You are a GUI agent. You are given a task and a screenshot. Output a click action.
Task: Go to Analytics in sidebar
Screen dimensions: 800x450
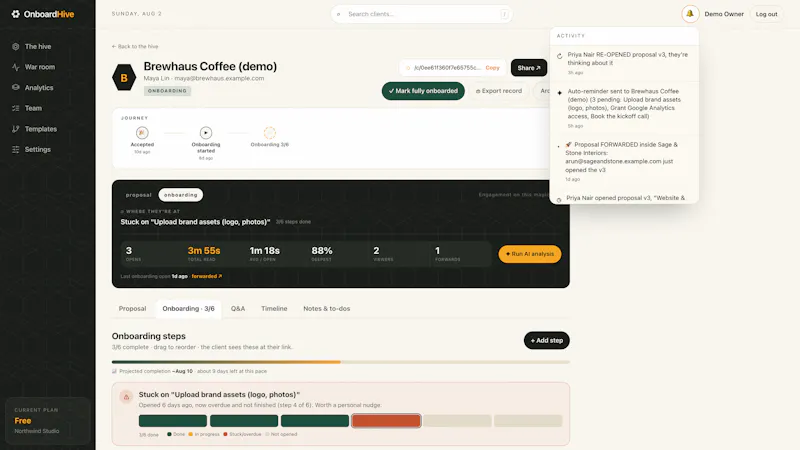39,88
